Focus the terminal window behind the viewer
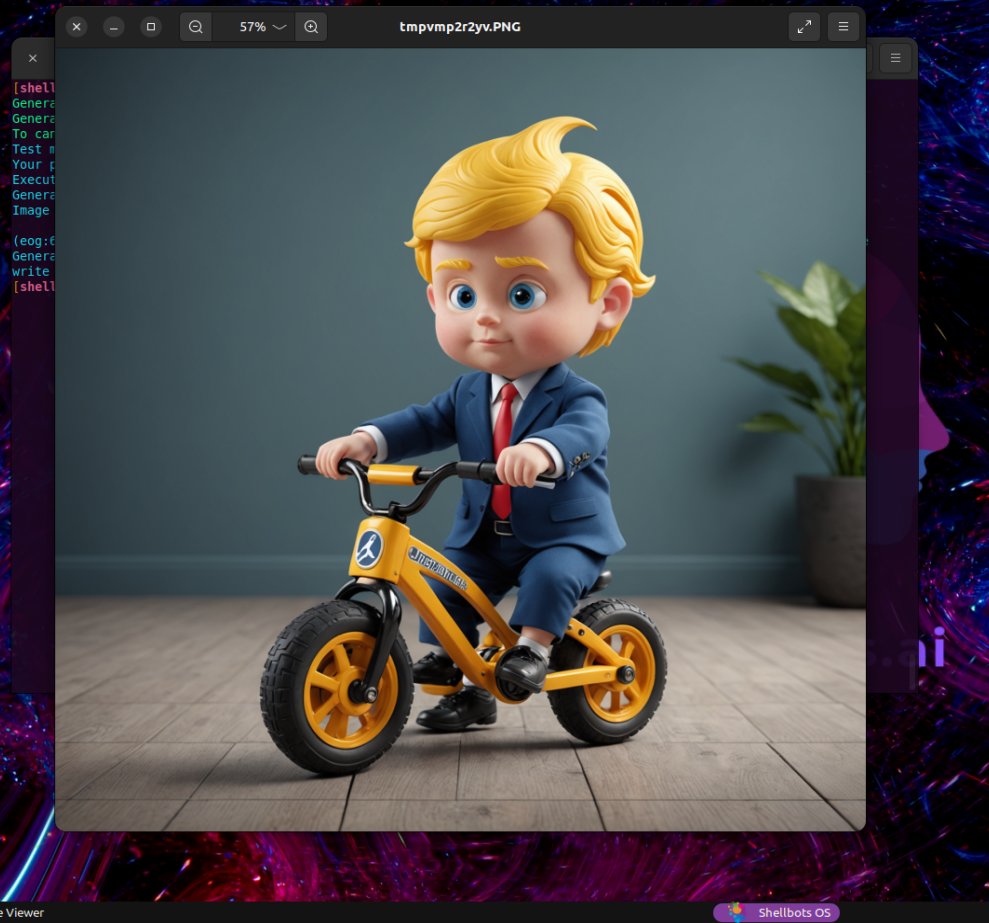Image resolution: width=989 pixels, height=923 pixels. tap(32, 400)
